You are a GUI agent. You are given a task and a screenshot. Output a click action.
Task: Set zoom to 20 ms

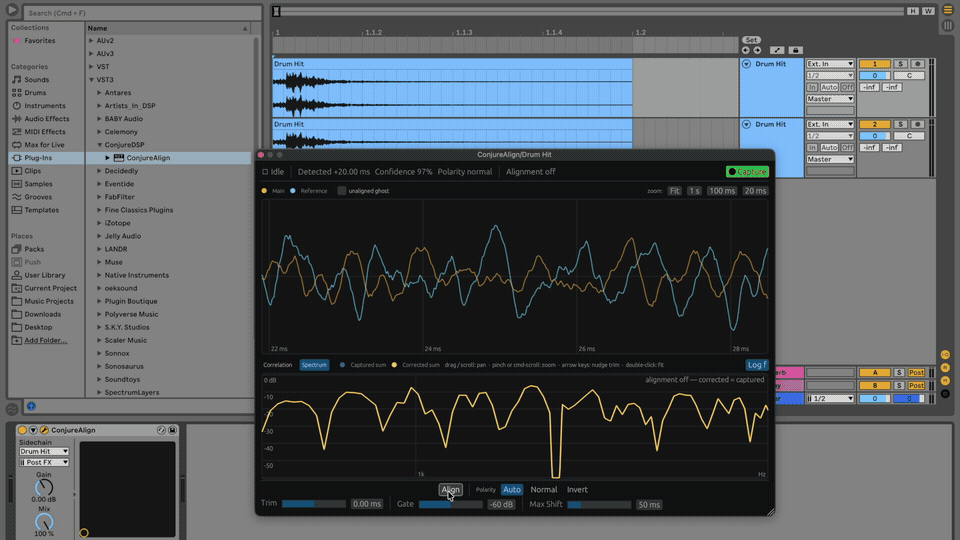(755, 191)
